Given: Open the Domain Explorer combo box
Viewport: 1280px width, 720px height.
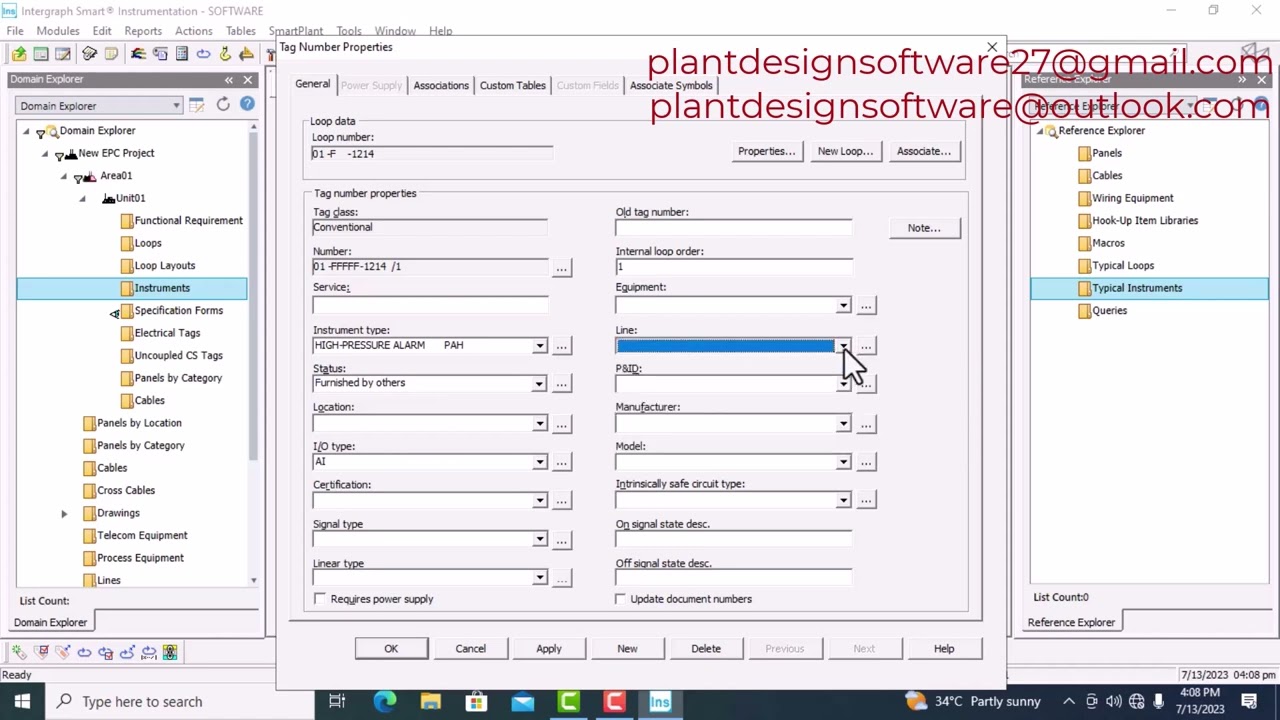Looking at the screenshot, I should tap(99, 105).
